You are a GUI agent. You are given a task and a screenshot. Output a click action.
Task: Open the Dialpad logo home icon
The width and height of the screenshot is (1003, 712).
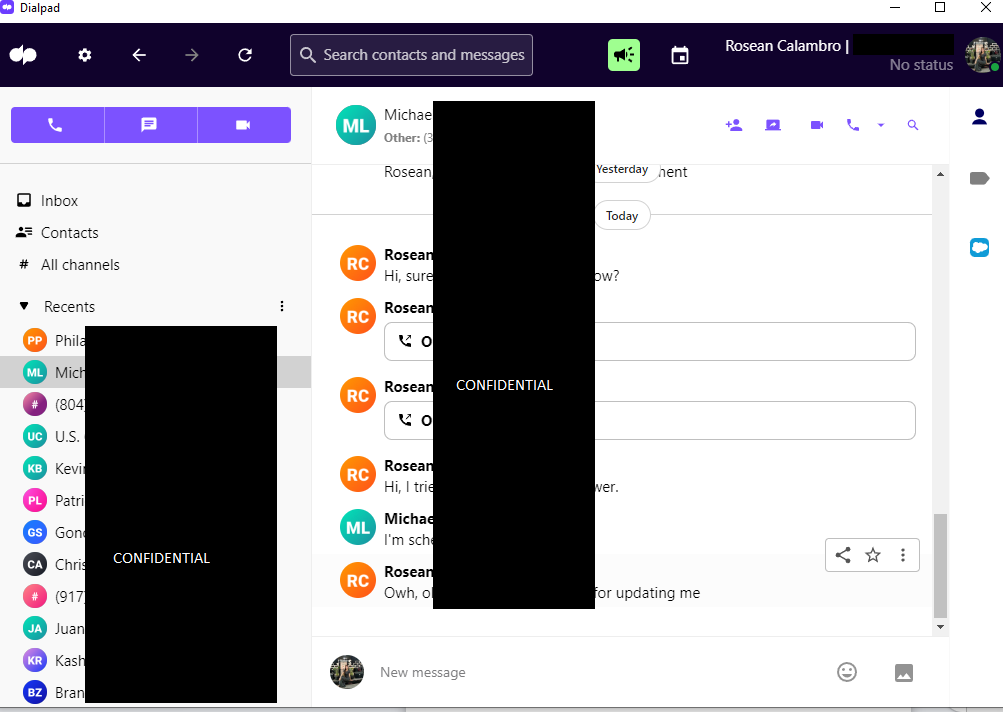point(23,55)
